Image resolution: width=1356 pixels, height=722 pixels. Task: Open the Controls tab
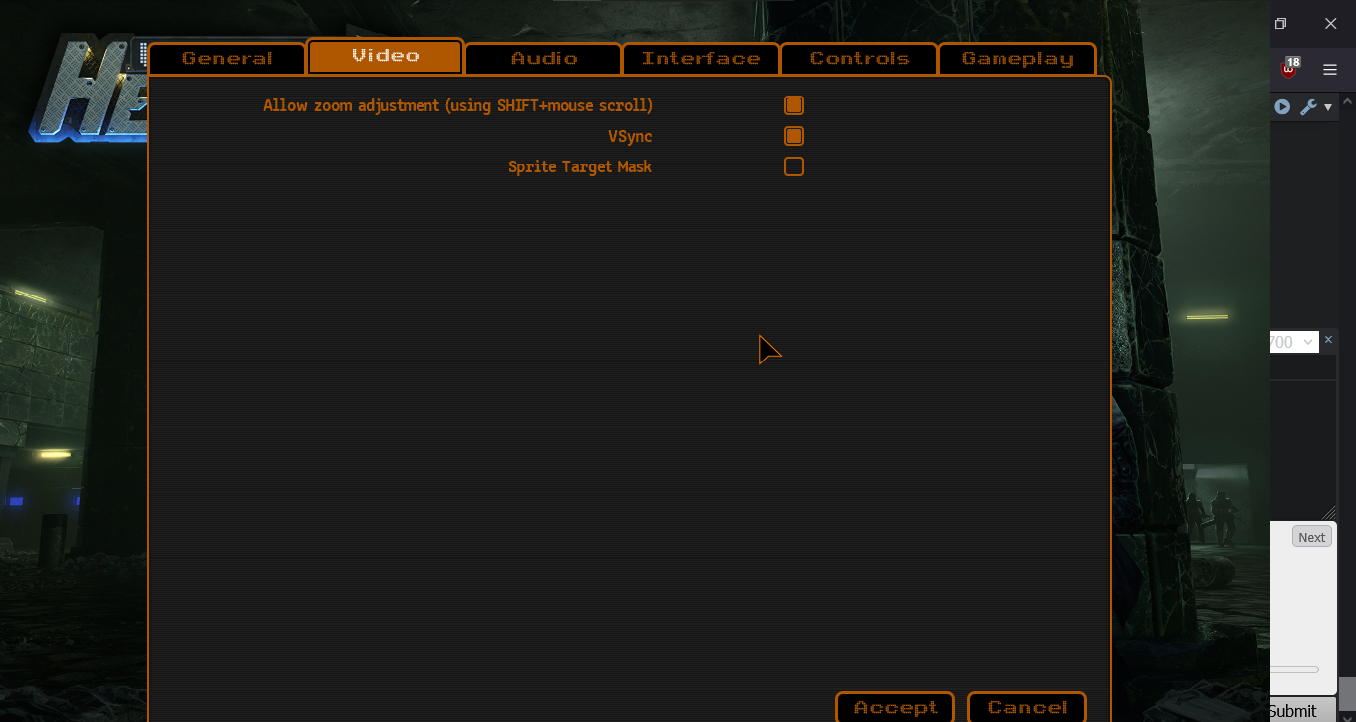tap(859, 59)
